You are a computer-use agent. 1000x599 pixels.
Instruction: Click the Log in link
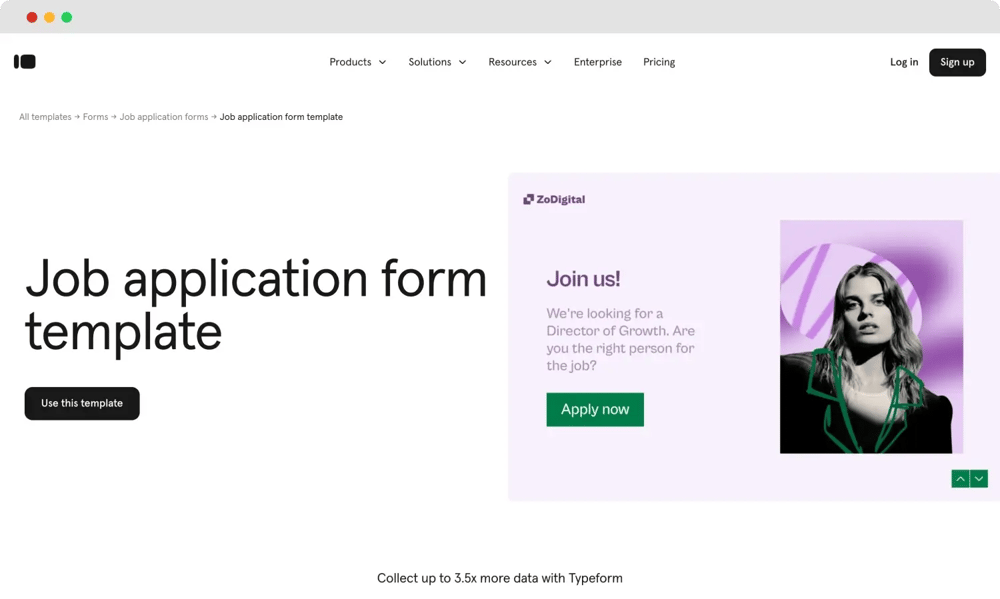[x=903, y=61]
